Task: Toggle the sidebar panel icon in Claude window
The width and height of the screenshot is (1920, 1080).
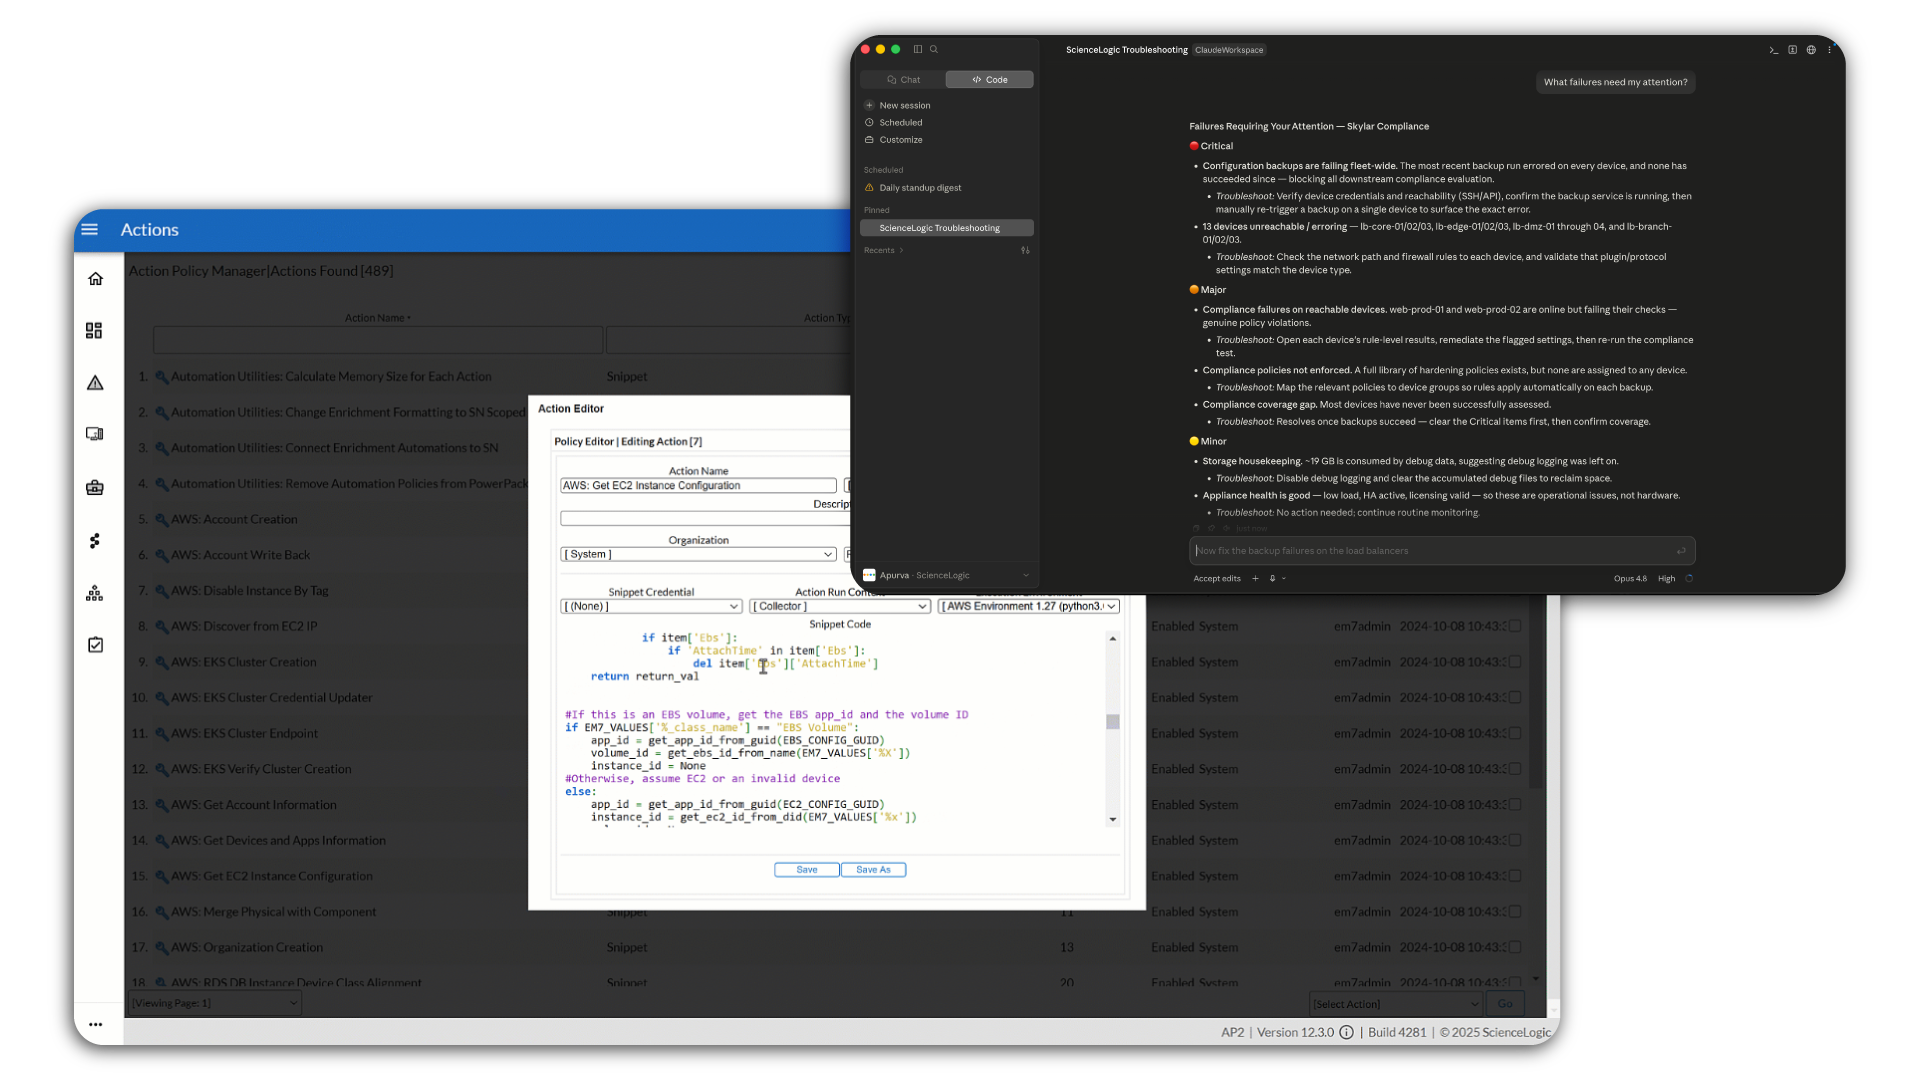Action: point(917,49)
